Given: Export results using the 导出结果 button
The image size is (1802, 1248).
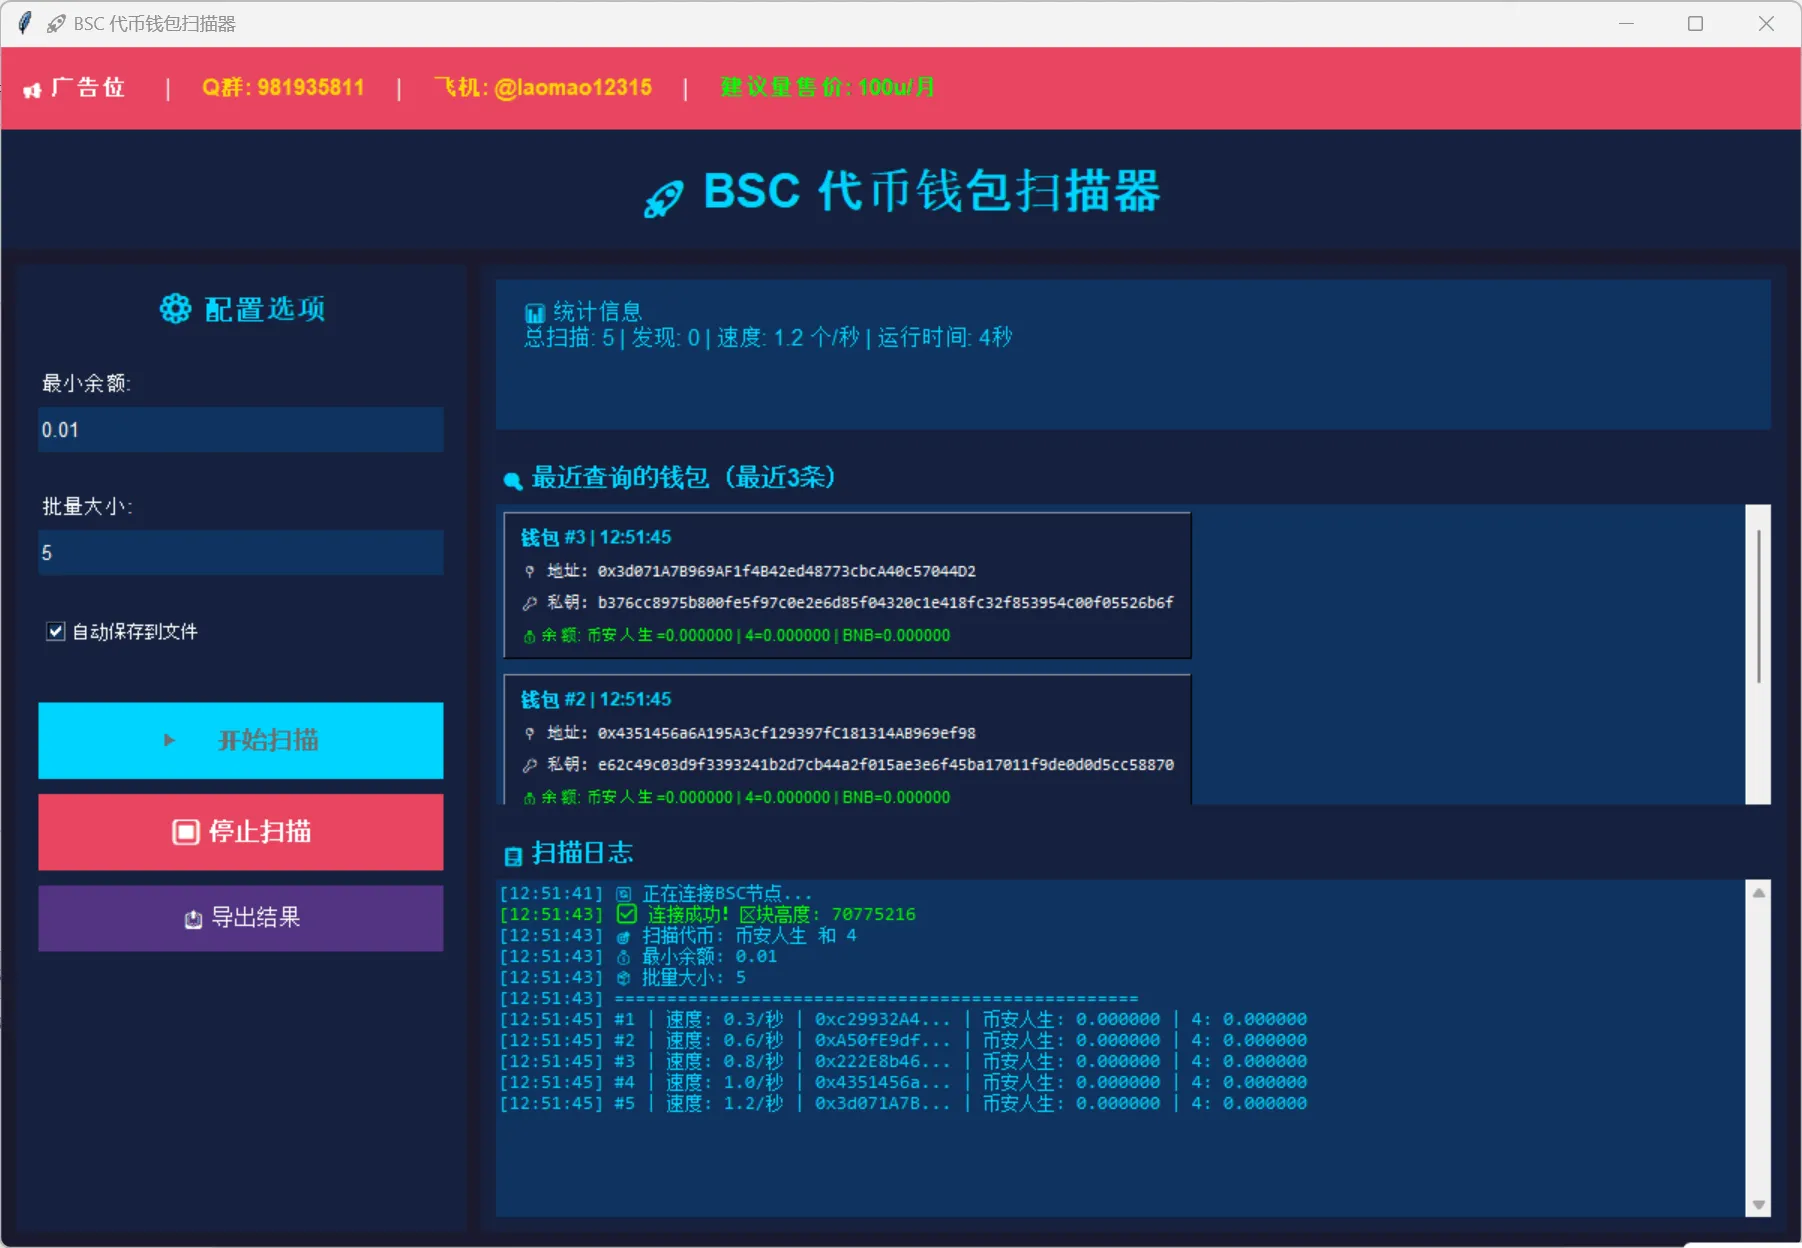Looking at the screenshot, I should coord(240,918).
